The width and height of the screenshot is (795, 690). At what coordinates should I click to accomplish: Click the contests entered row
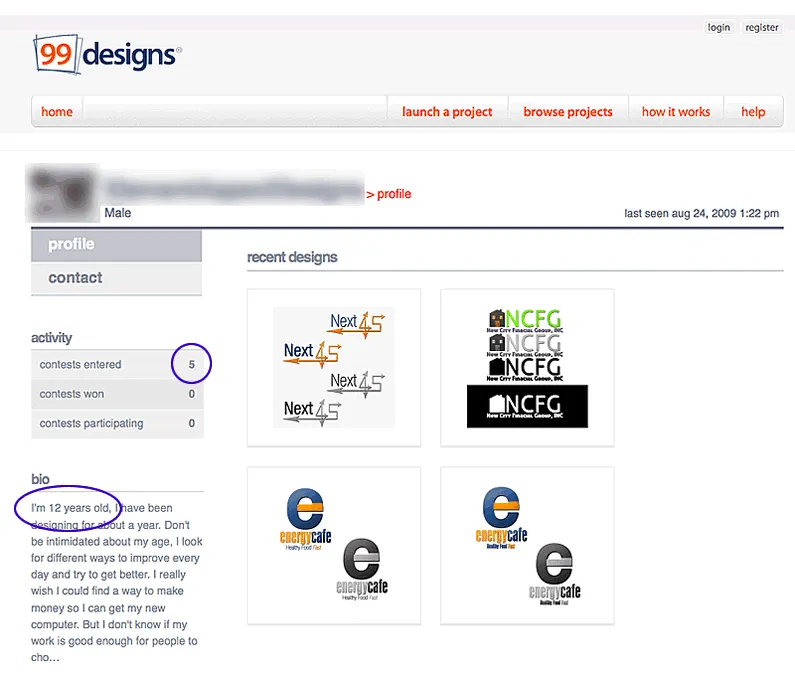(117, 365)
